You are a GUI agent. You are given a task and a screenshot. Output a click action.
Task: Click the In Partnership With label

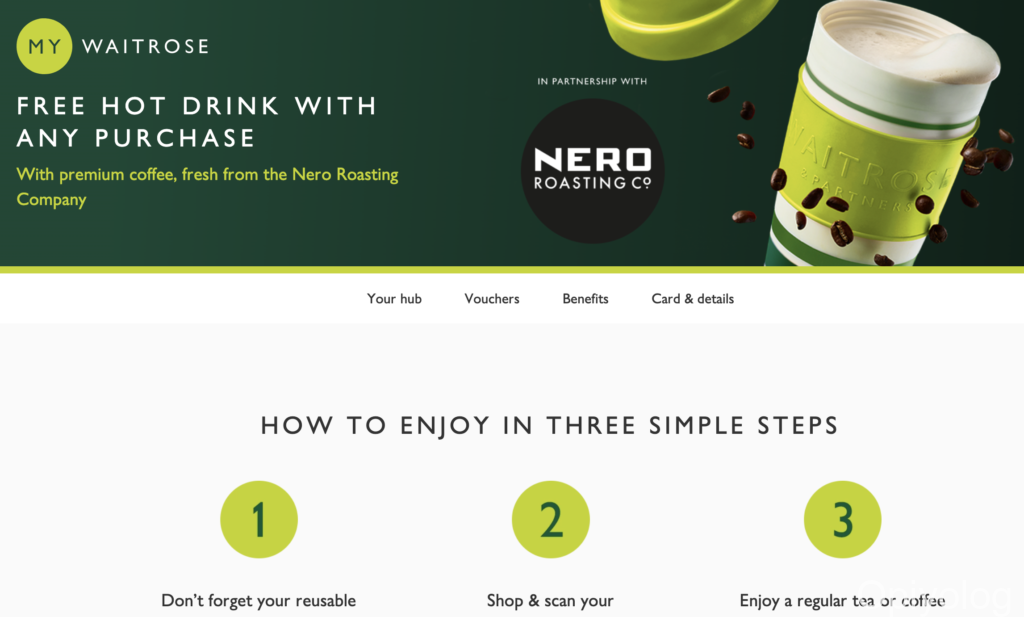[592, 81]
